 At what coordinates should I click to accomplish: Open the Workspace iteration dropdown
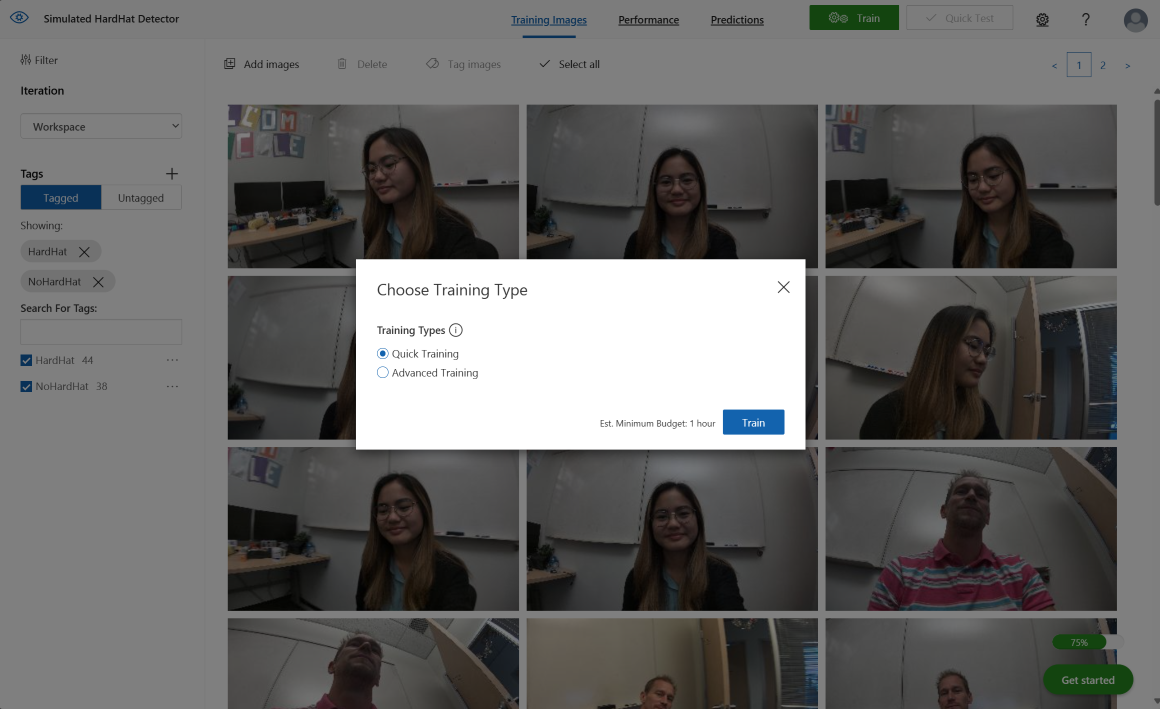(101, 127)
